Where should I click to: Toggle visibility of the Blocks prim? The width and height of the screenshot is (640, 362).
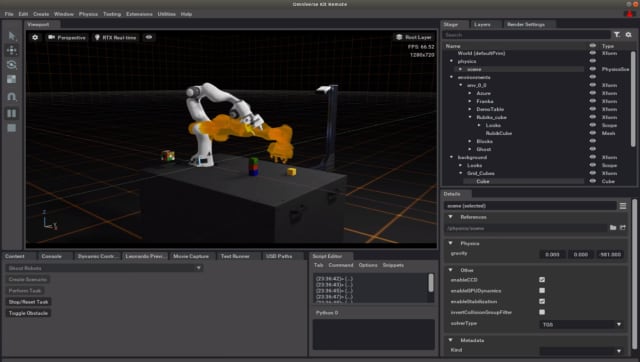tap(593, 141)
